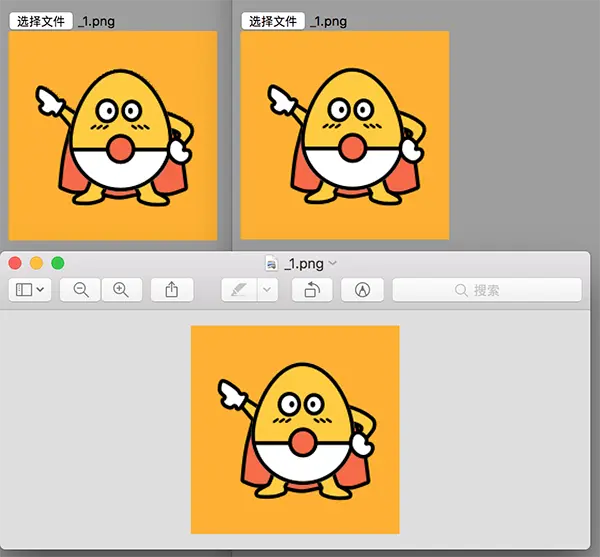Viewport: 600px width, 557px height.
Task: Open the _1.png title dropdown chevron
Action: pyautogui.click(x=333, y=263)
